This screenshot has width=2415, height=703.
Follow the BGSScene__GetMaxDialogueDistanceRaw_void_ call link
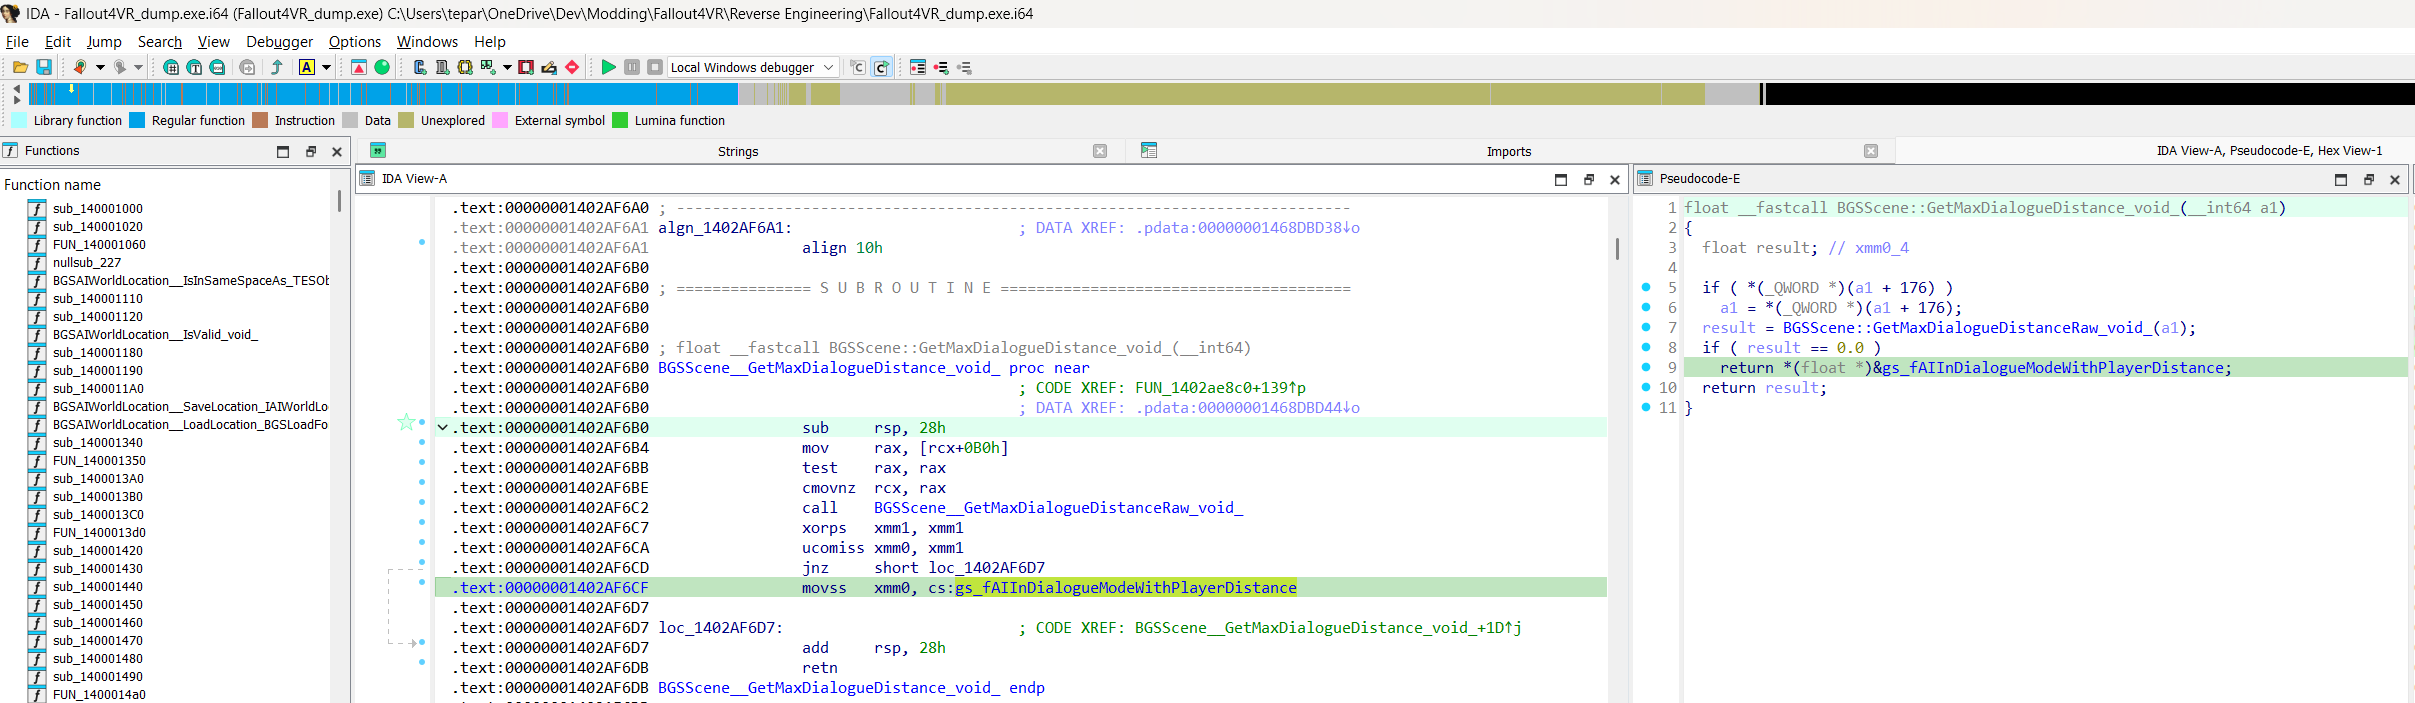(1058, 508)
